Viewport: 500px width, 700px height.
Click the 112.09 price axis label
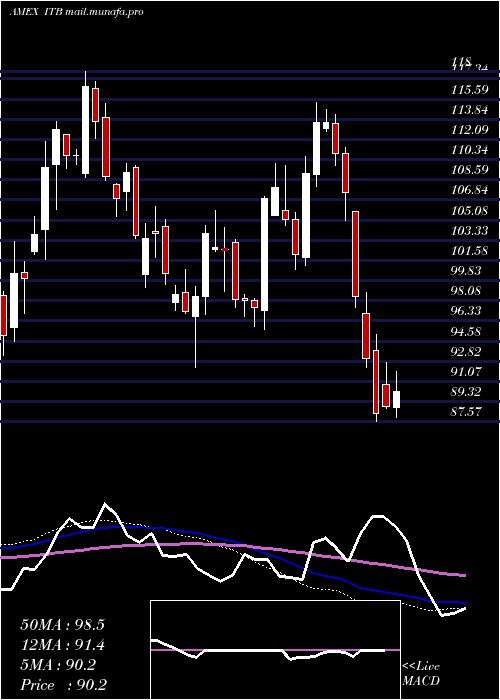click(x=469, y=130)
